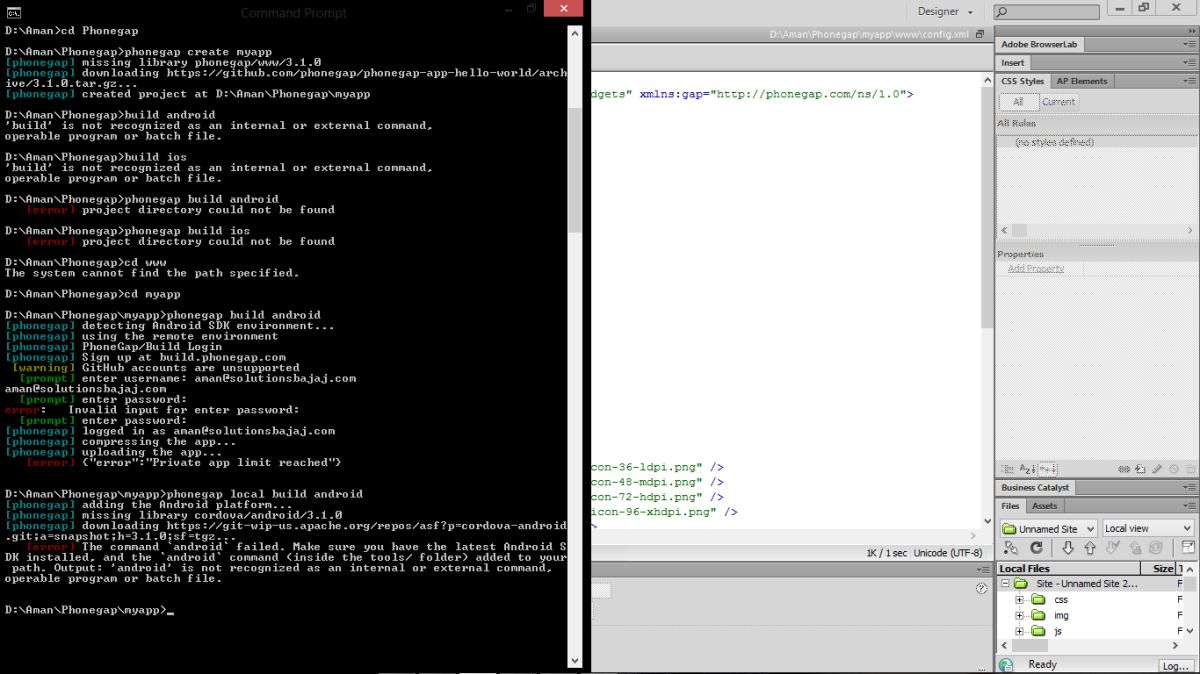
Task: Click the CSS rules horizontal scroll-left arrow
Action: pyautogui.click(x=1003, y=230)
